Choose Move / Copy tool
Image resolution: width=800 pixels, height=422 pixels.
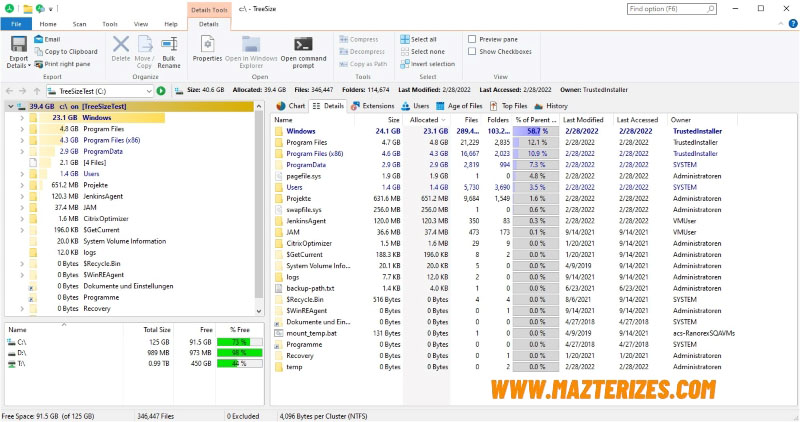pos(144,52)
